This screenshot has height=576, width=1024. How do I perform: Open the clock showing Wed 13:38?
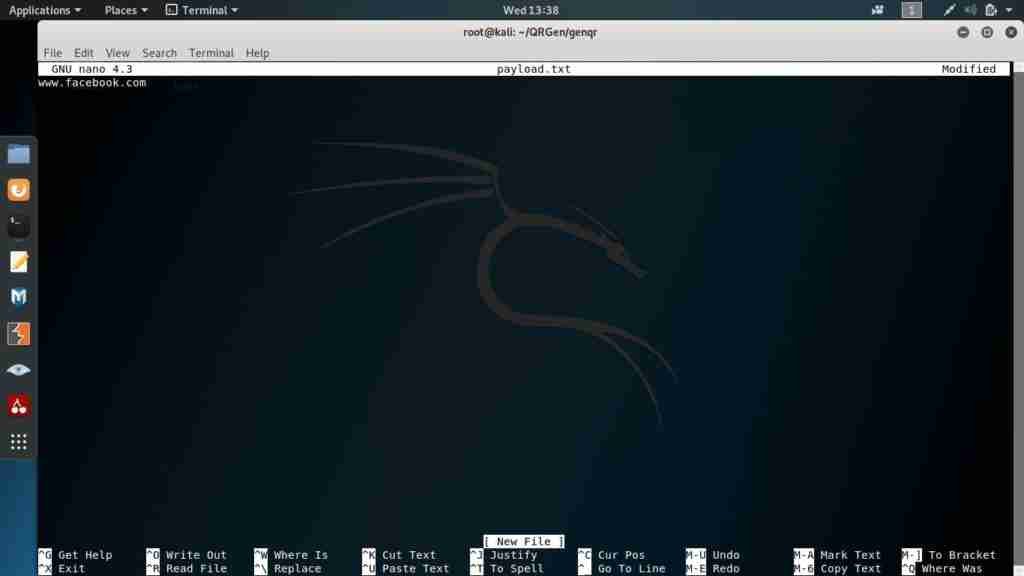click(x=530, y=10)
